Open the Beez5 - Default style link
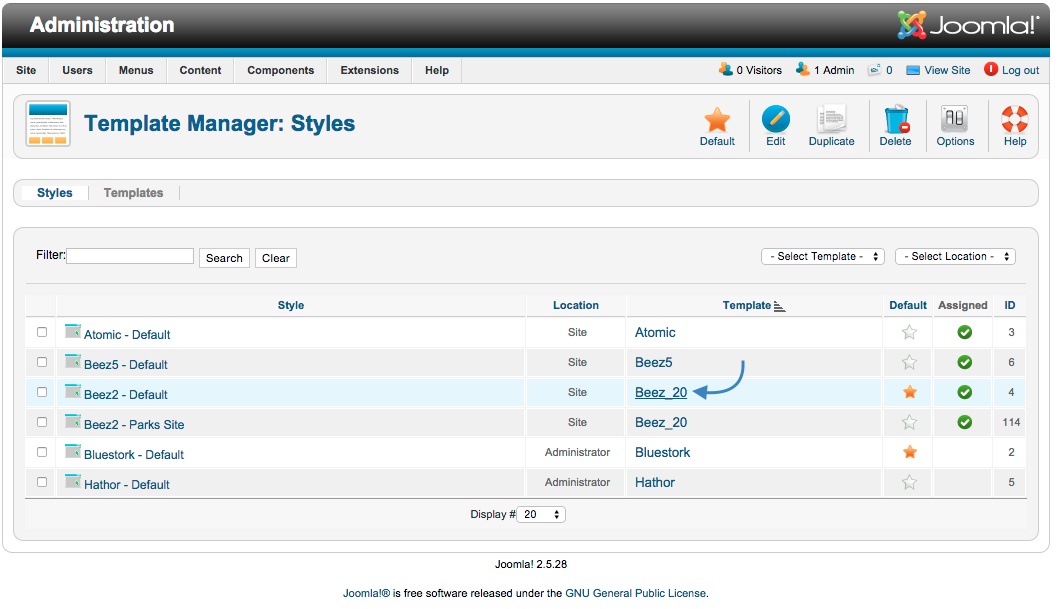 coord(126,365)
